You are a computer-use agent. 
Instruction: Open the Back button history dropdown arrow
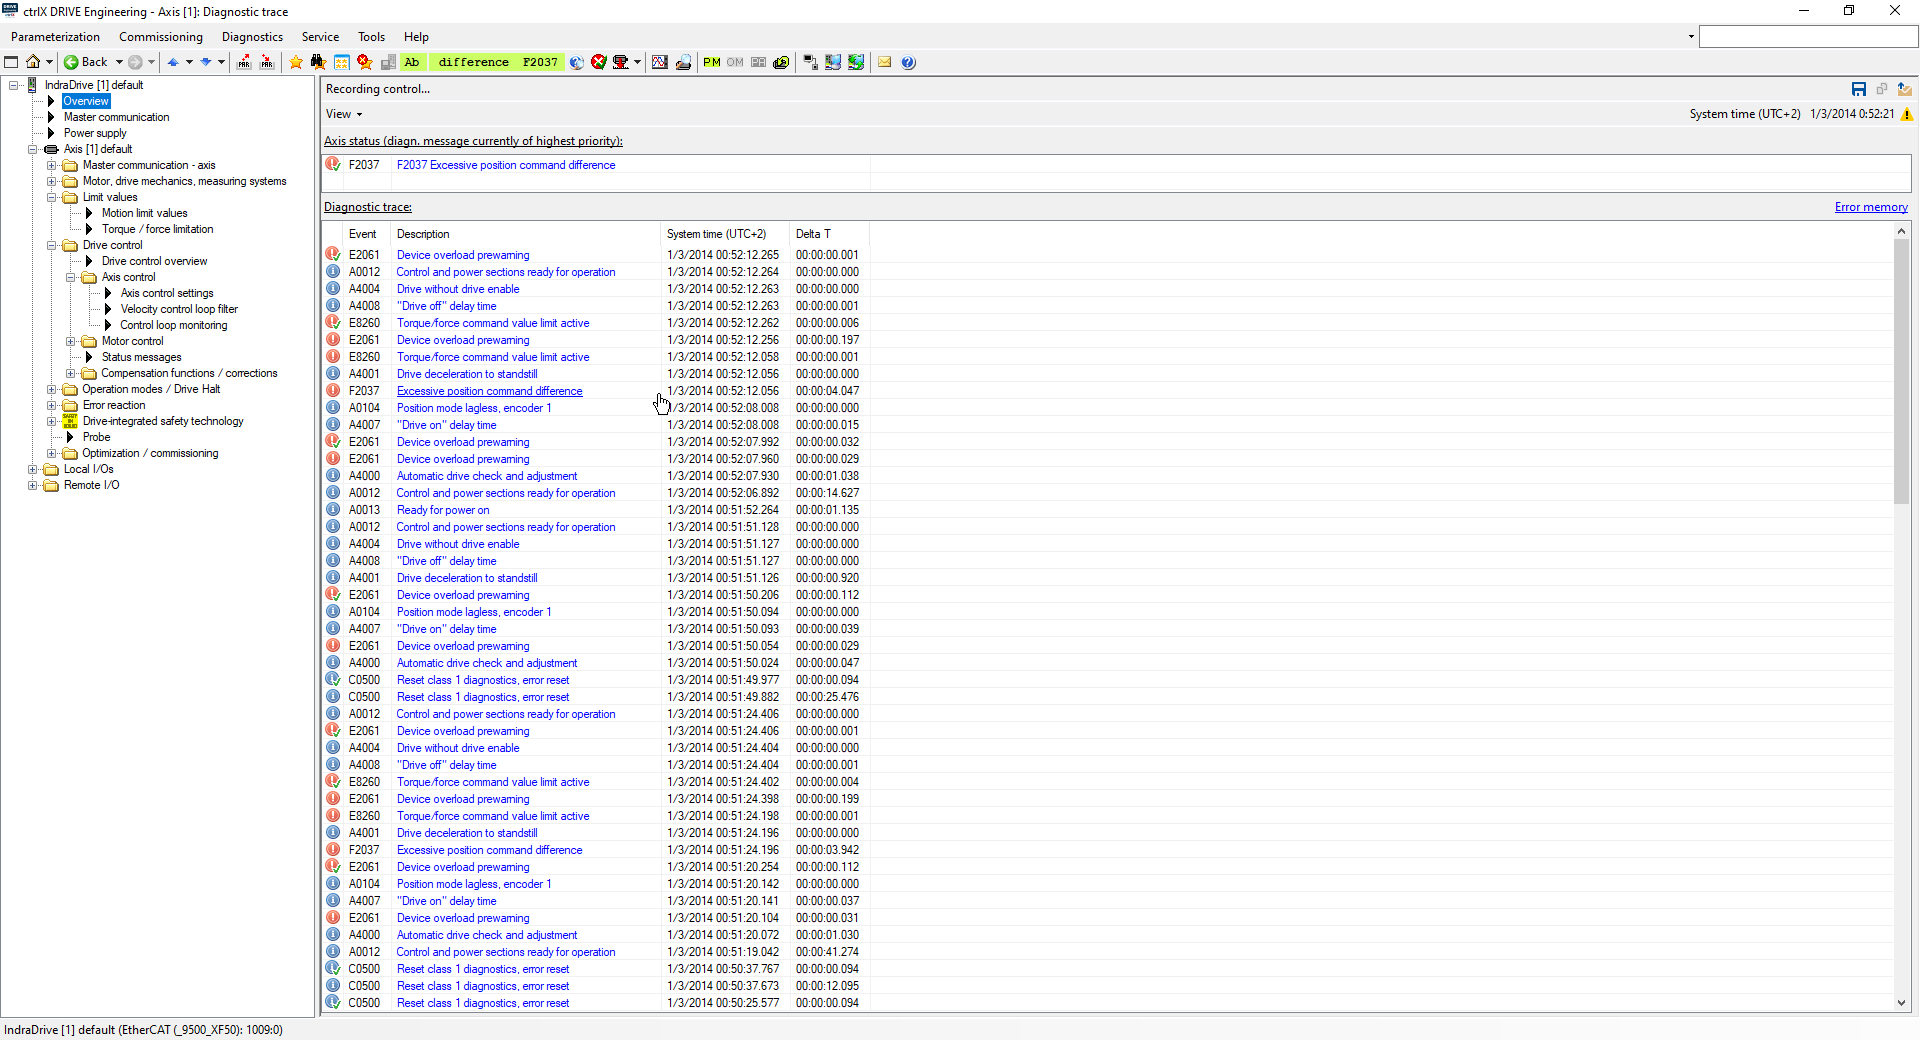coord(119,62)
